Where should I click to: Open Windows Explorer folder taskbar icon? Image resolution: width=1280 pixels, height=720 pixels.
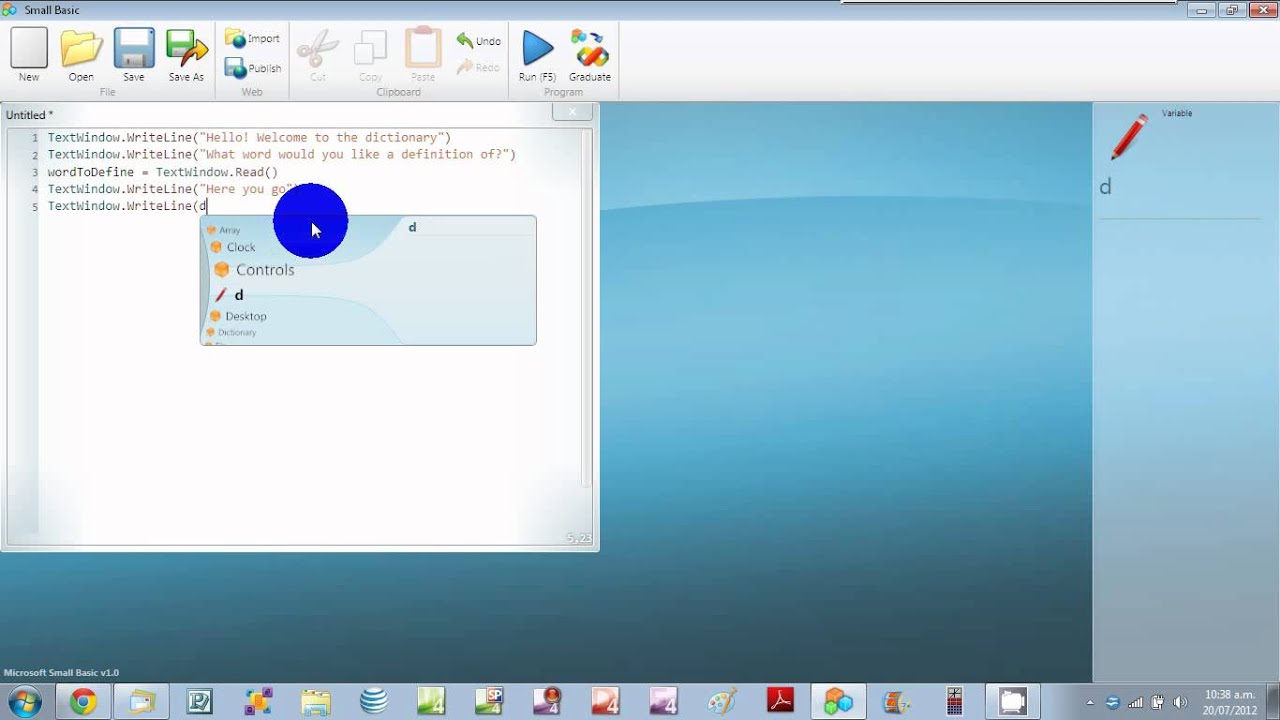click(316, 702)
